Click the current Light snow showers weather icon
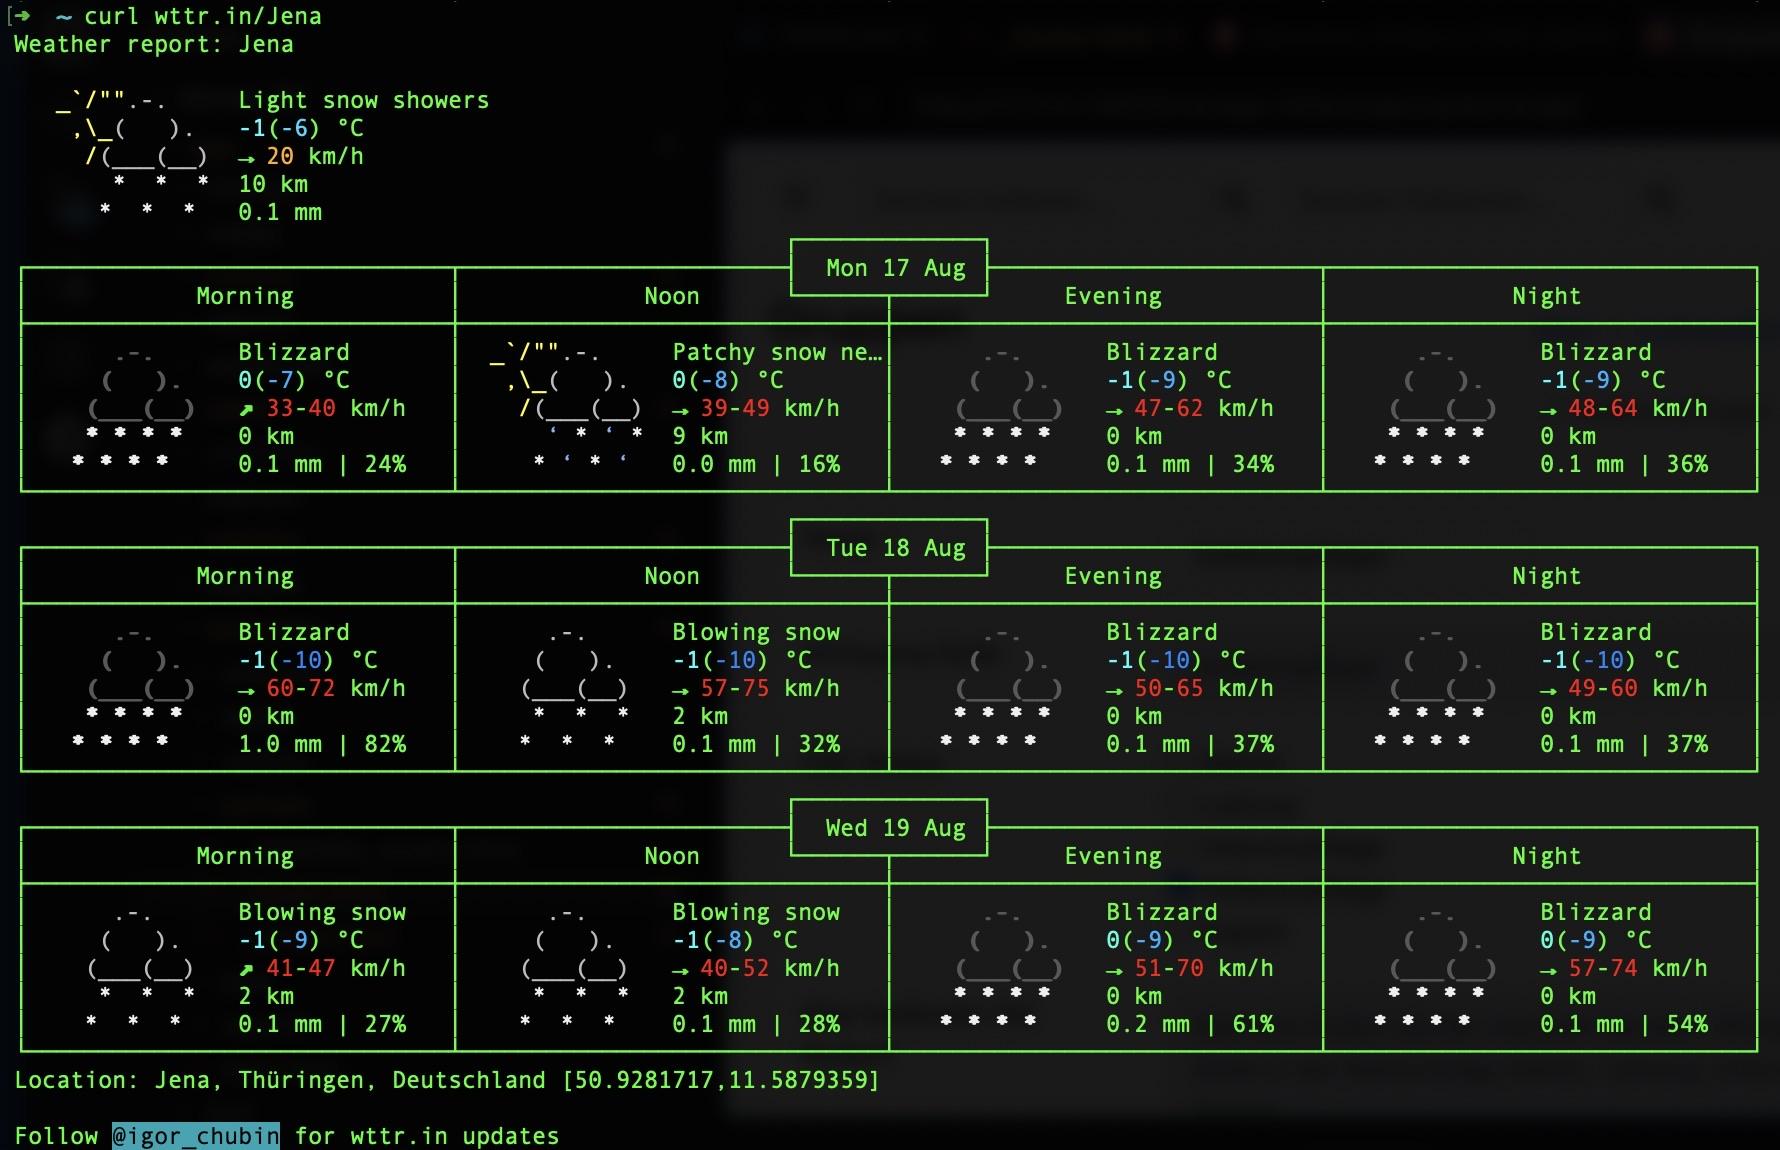Screen dimensions: 1780x1150 coord(133,155)
